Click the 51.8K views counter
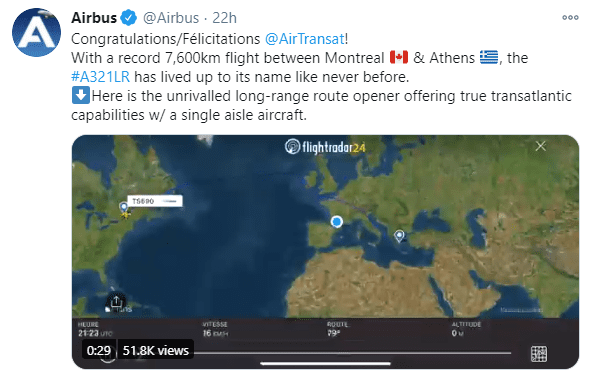 point(156,351)
